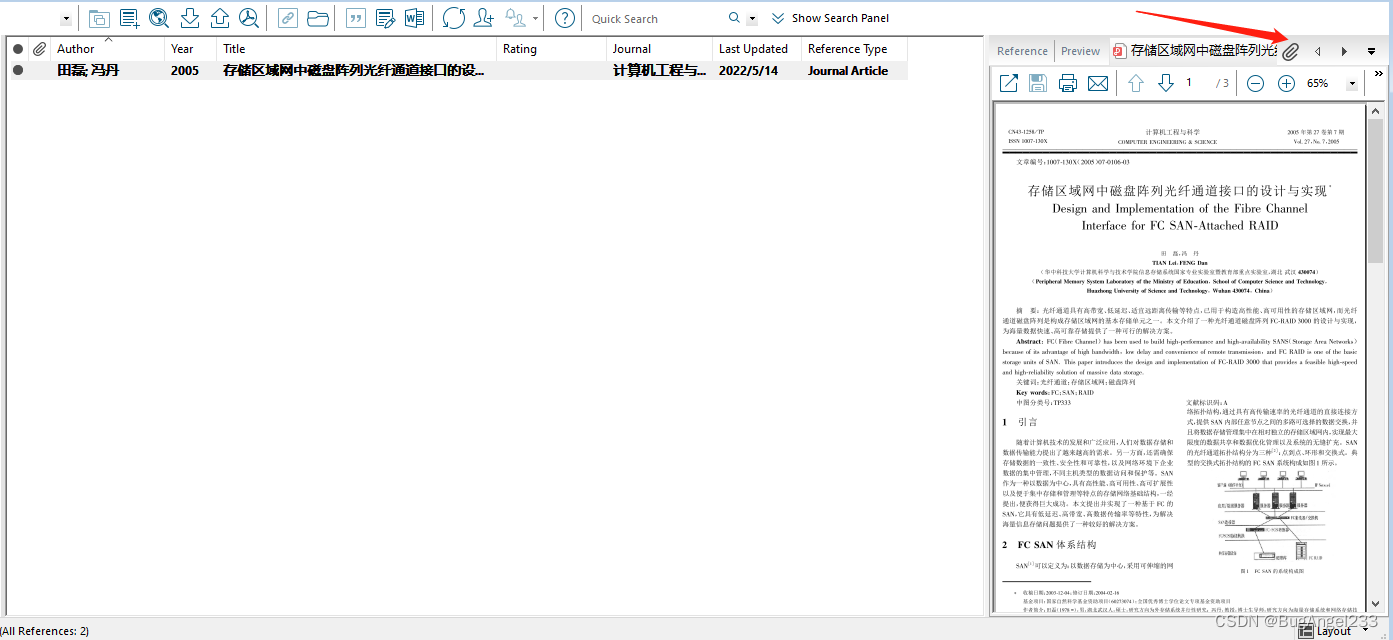This screenshot has width=1393, height=640.
Task: Toggle unread dot on 田磊 reference row
Action: point(17,70)
